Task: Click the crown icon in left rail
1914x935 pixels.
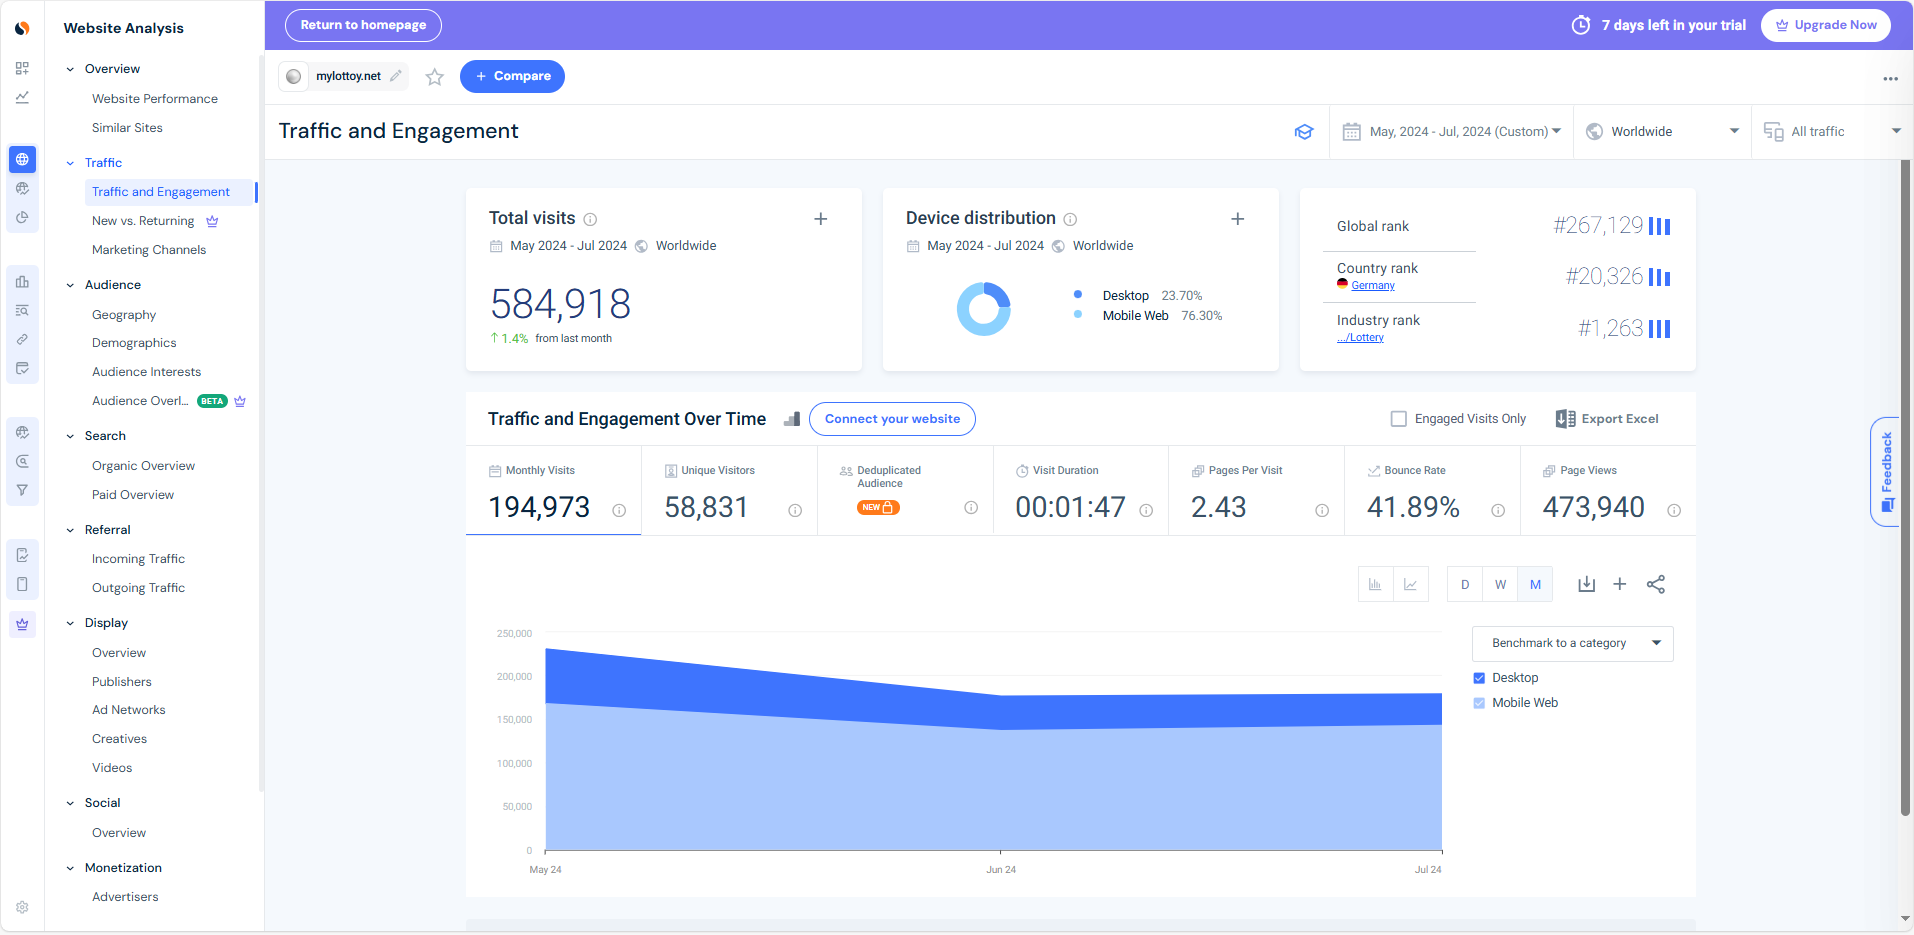Action: pos(22,624)
